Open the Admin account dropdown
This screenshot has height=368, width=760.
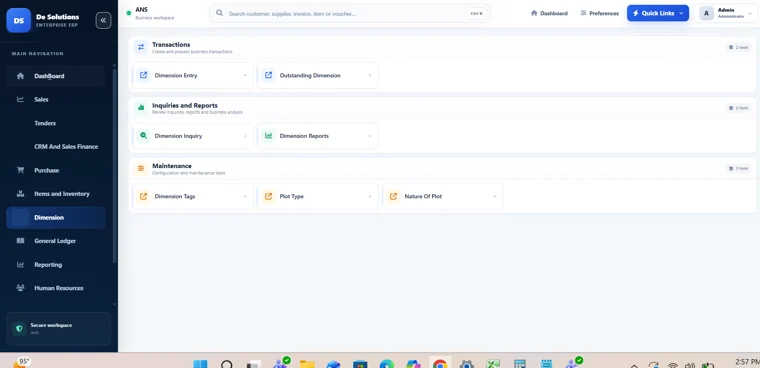coord(725,13)
